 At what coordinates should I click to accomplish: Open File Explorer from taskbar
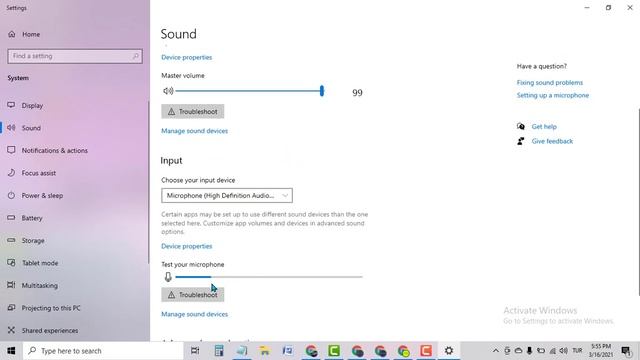pos(264,351)
